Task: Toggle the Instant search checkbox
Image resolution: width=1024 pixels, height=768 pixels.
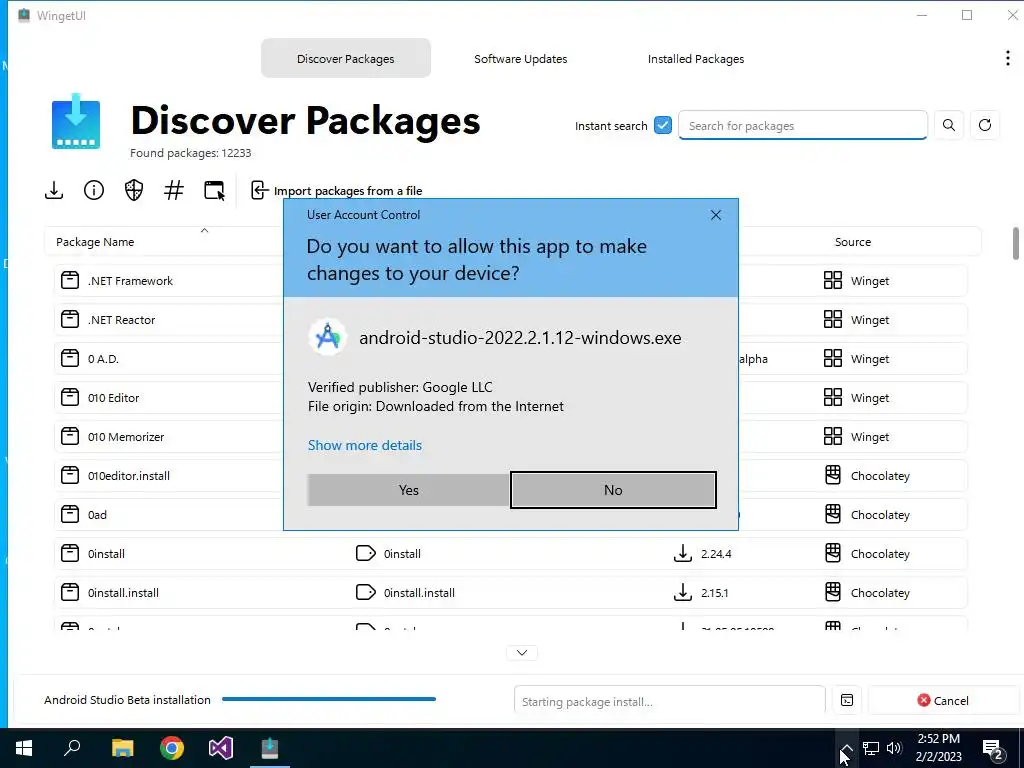Action: tap(663, 125)
